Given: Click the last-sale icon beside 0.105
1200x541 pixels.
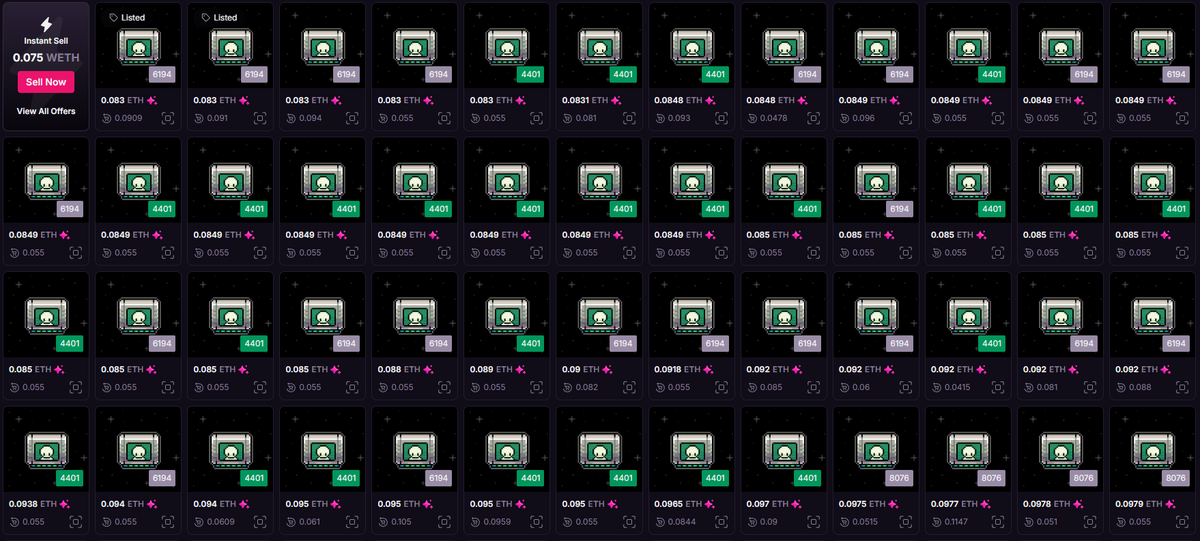Looking at the screenshot, I should [383, 521].
